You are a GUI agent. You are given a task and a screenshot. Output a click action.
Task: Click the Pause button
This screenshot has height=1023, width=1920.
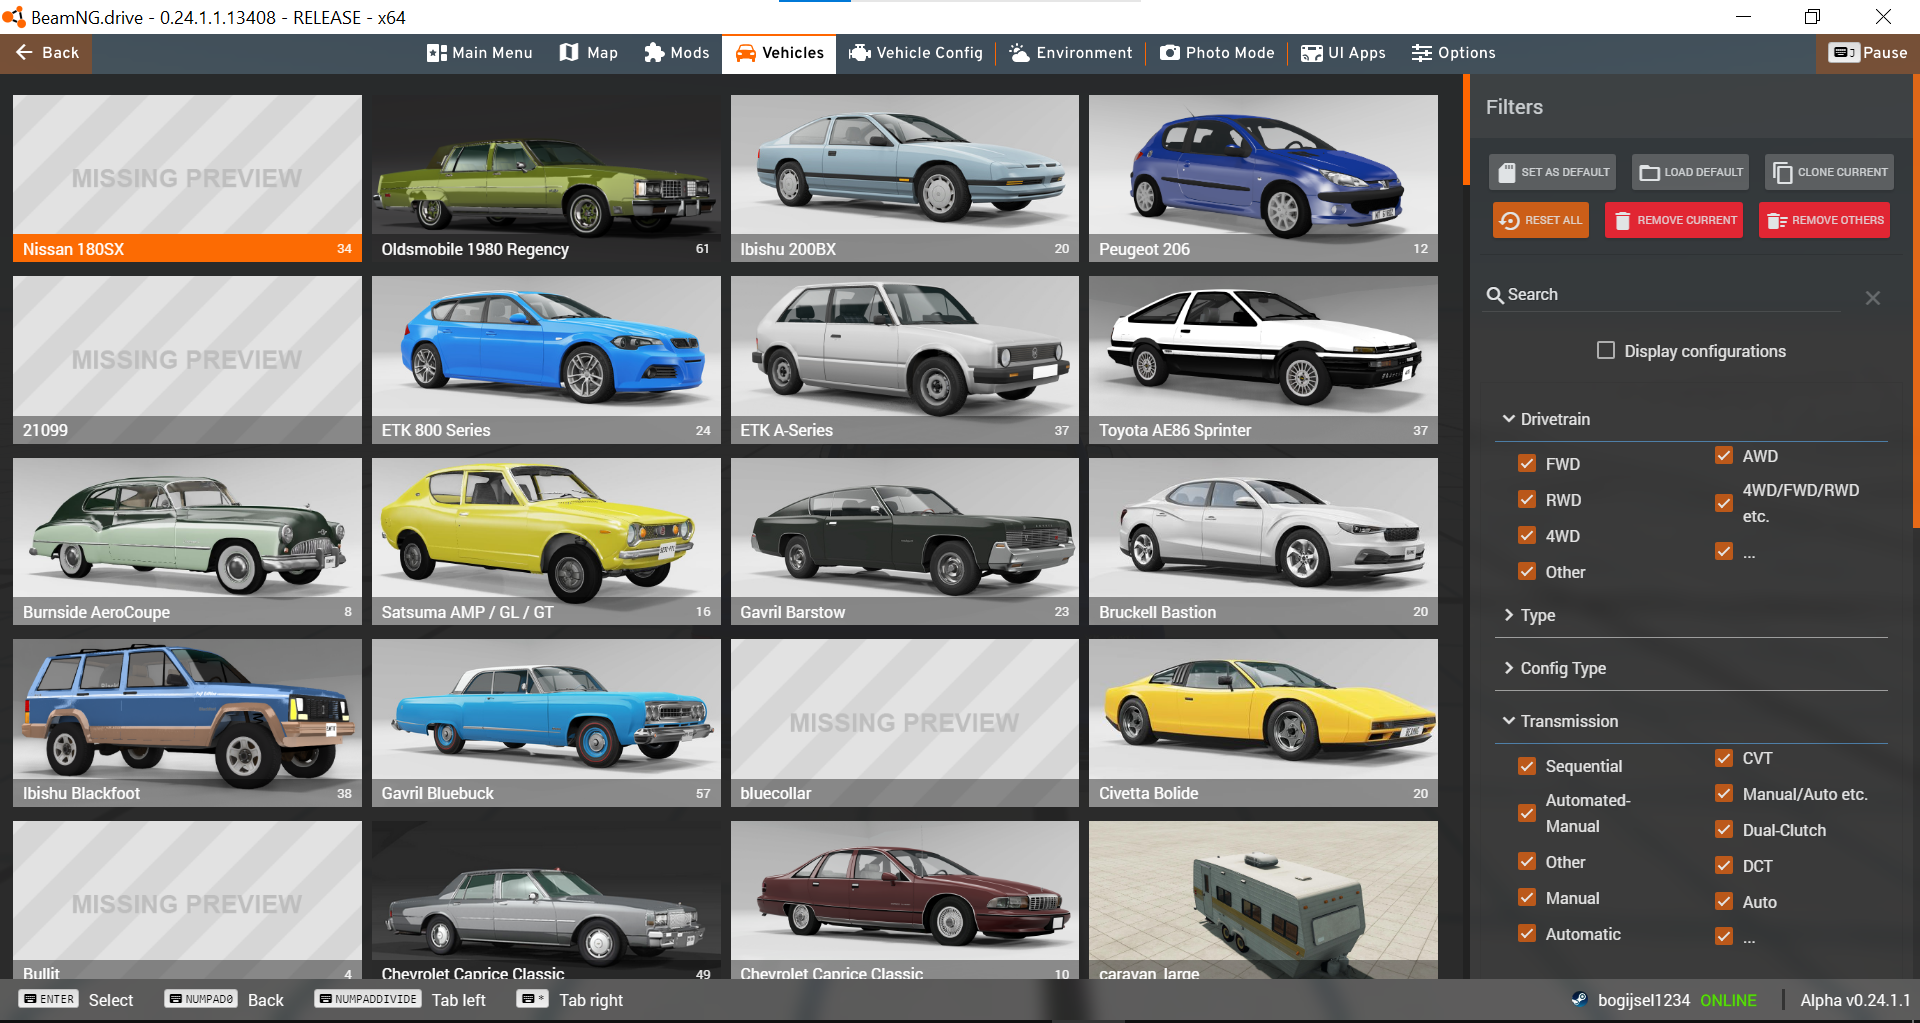[x=1868, y=53]
